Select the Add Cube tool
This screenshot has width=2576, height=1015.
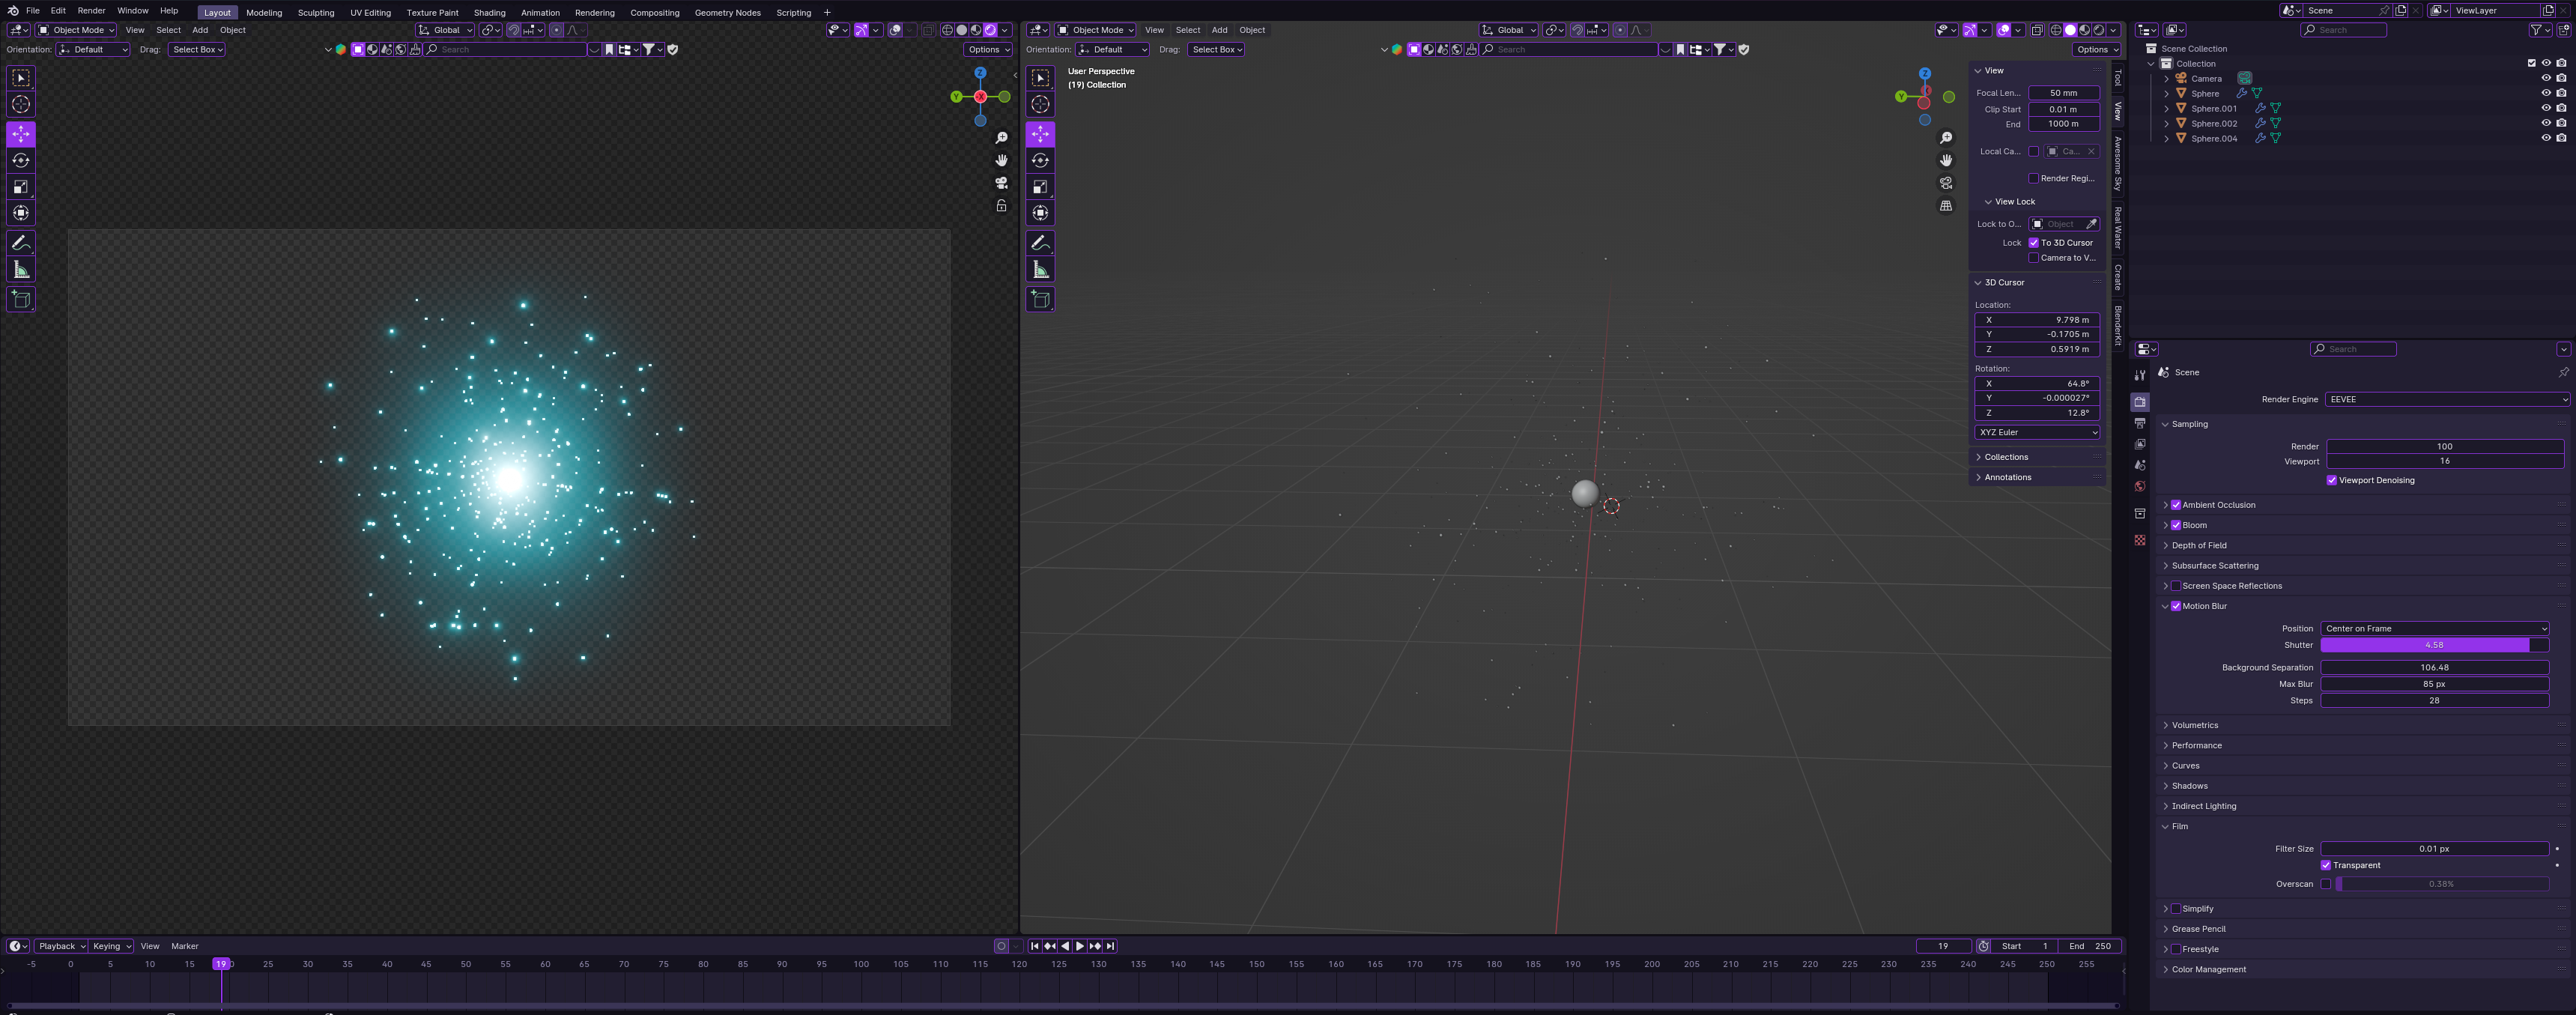click(20, 298)
